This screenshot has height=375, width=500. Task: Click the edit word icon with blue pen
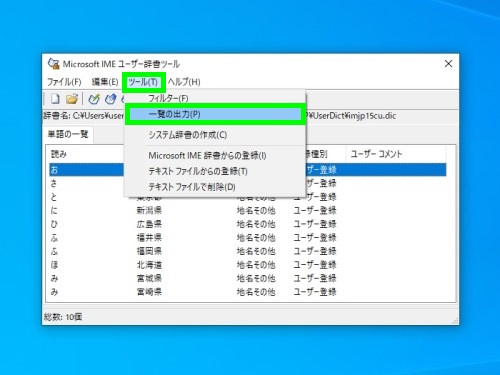pyautogui.click(x=111, y=99)
